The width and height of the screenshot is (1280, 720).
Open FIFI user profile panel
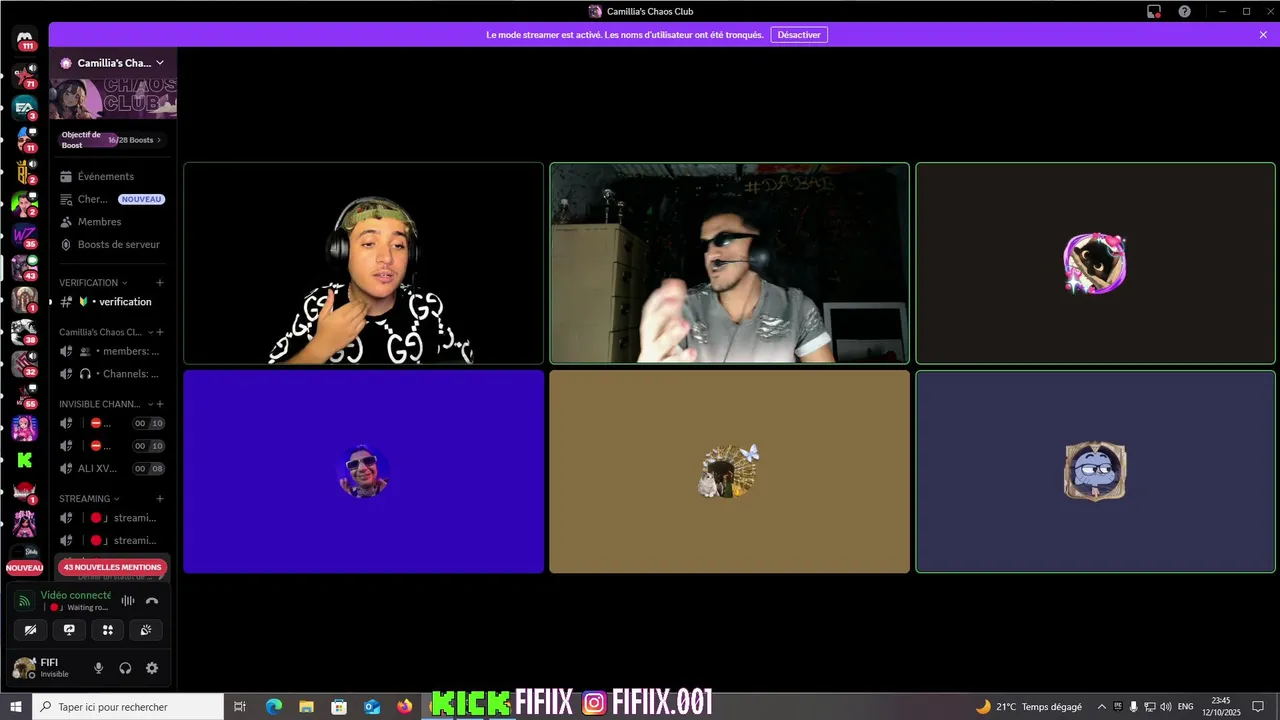46,668
